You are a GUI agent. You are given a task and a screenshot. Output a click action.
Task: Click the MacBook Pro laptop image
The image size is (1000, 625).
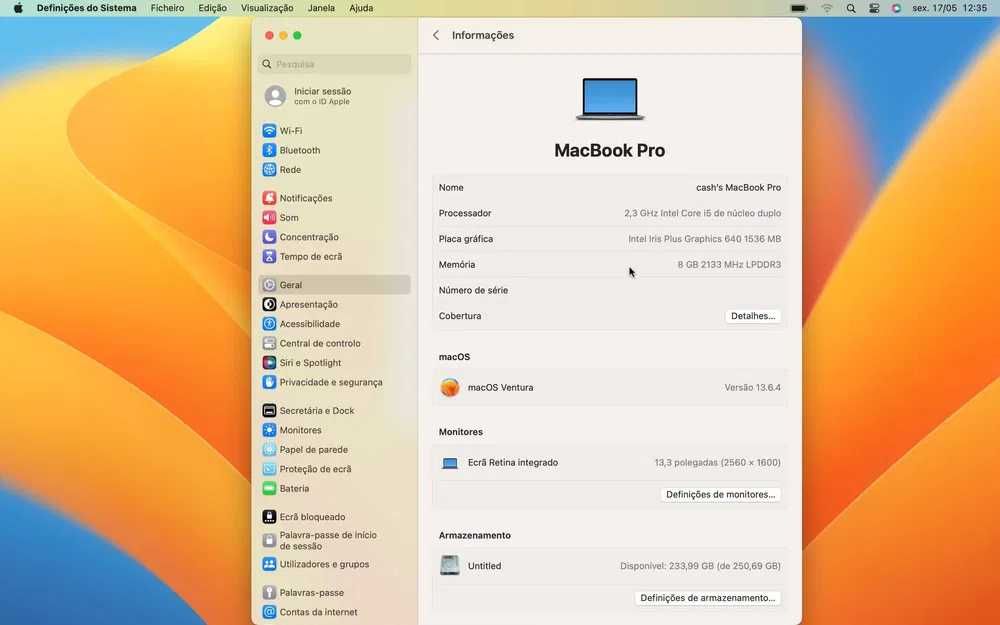(x=610, y=99)
